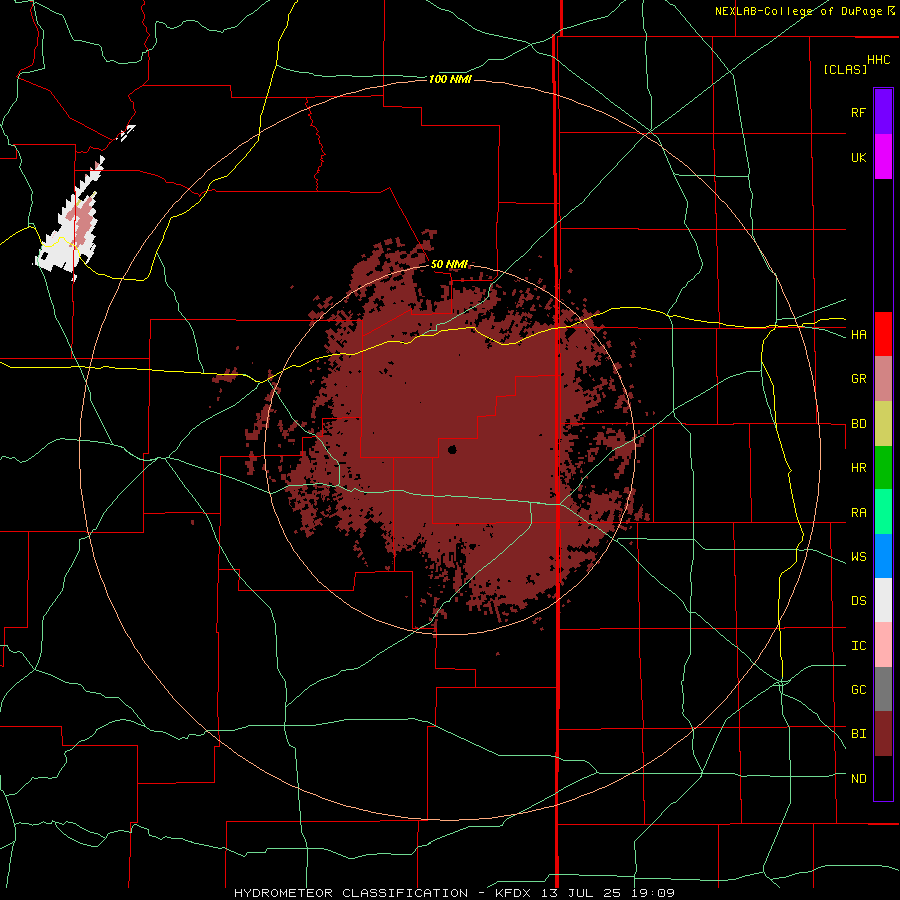Click the 100 NMI range ring label

click(450, 79)
